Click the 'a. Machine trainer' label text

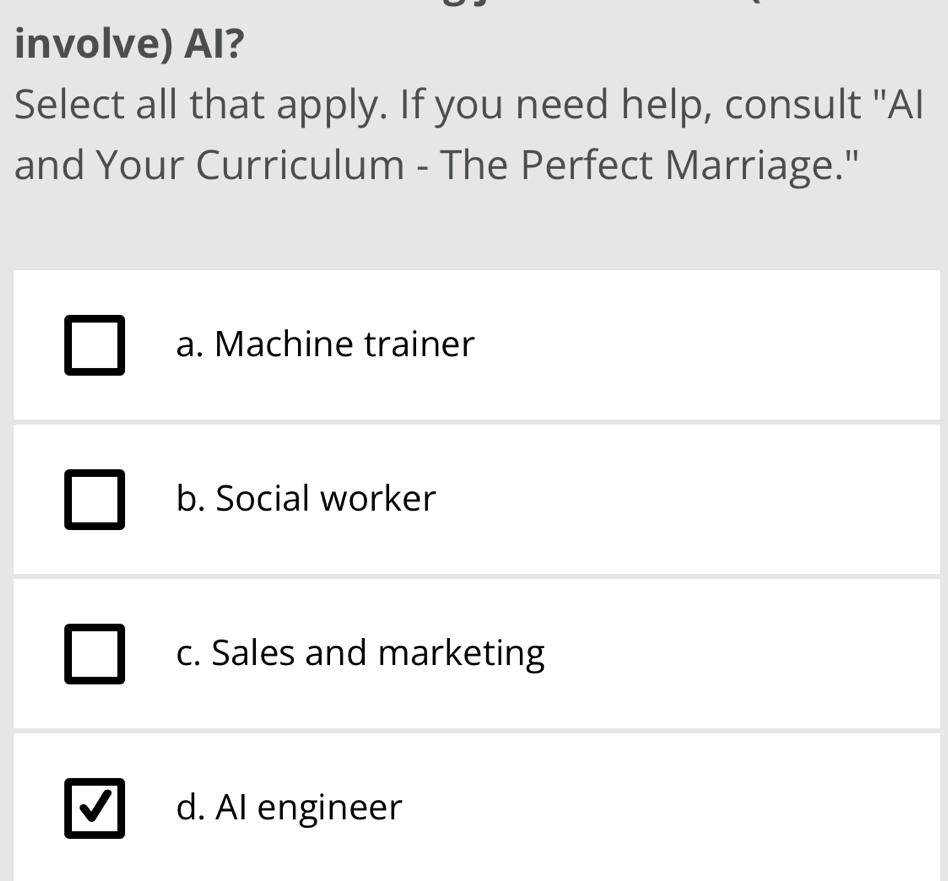click(325, 345)
